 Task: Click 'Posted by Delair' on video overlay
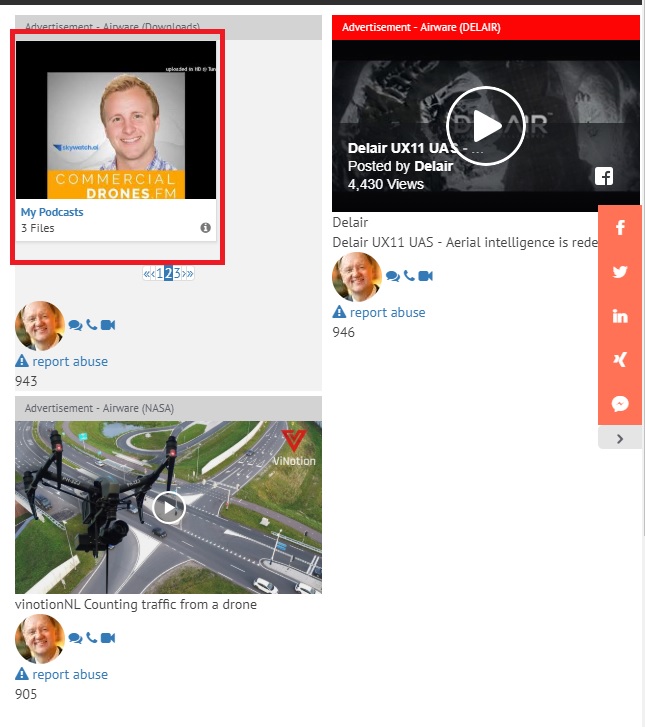400,166
